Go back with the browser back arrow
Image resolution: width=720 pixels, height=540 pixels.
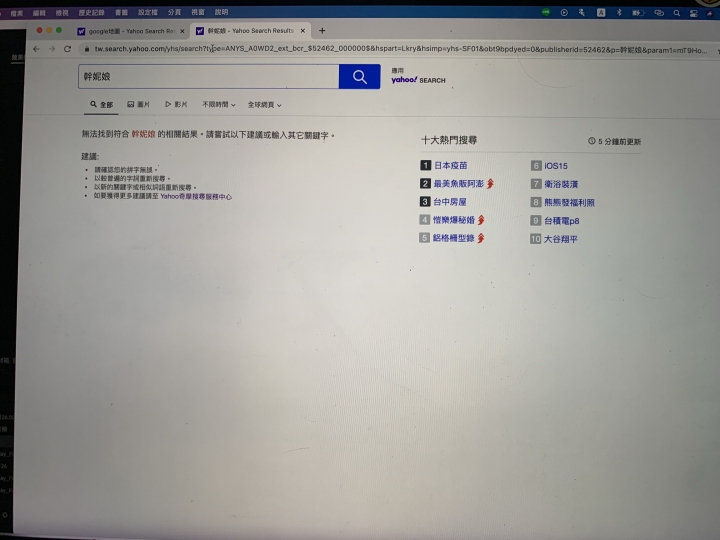(x=36, y=49)
